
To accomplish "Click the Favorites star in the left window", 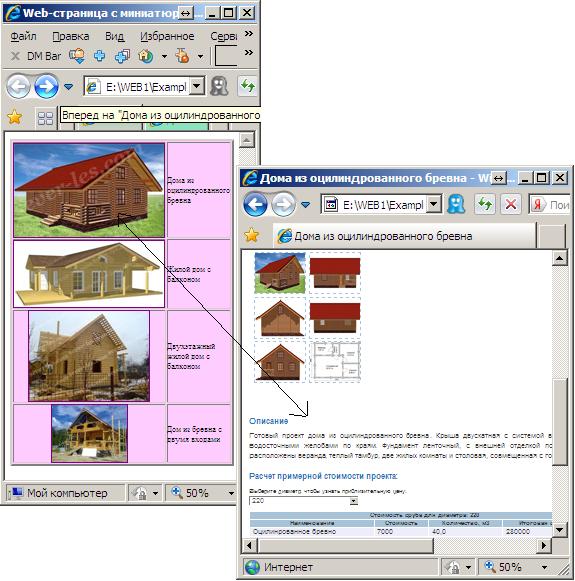I will click(x=14, y=117).
